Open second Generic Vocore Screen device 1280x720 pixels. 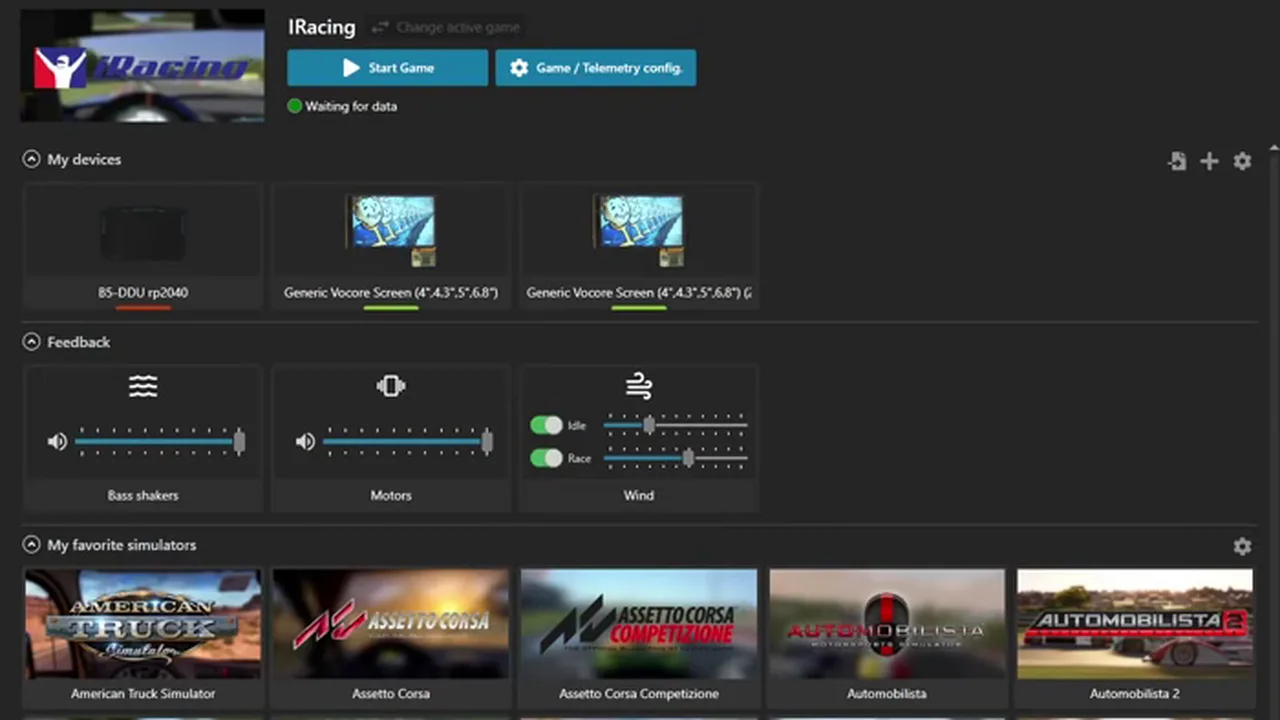pyautogui.click(x=639, y=246)
